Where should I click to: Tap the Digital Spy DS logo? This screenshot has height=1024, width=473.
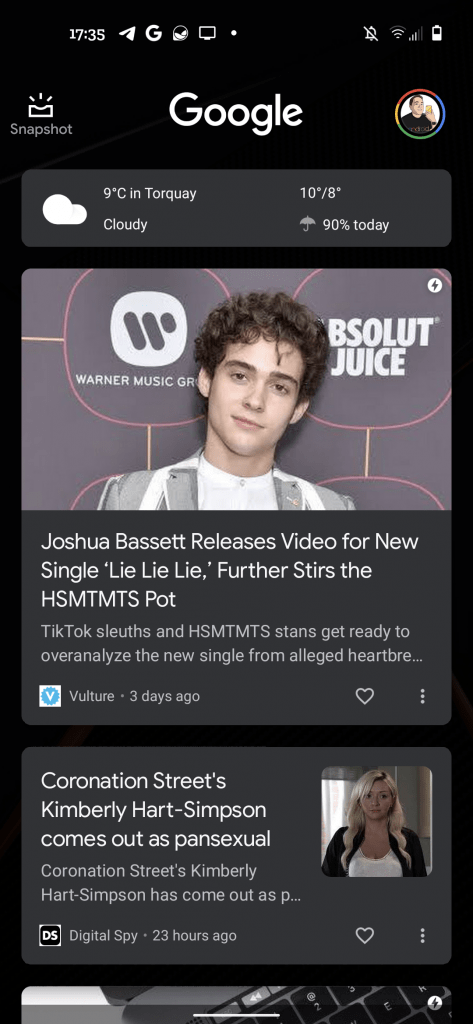(x=50, y=935)
